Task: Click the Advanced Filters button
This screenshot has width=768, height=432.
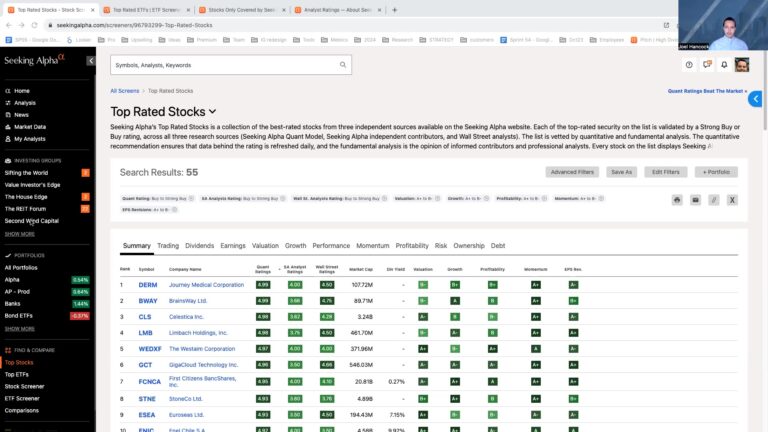Action: 572,172
